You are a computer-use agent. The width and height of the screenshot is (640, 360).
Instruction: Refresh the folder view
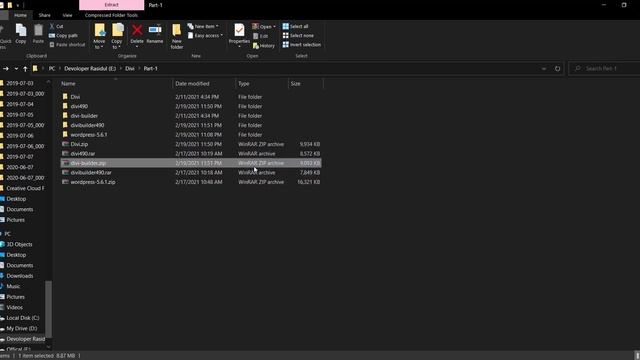pos(558,69)
